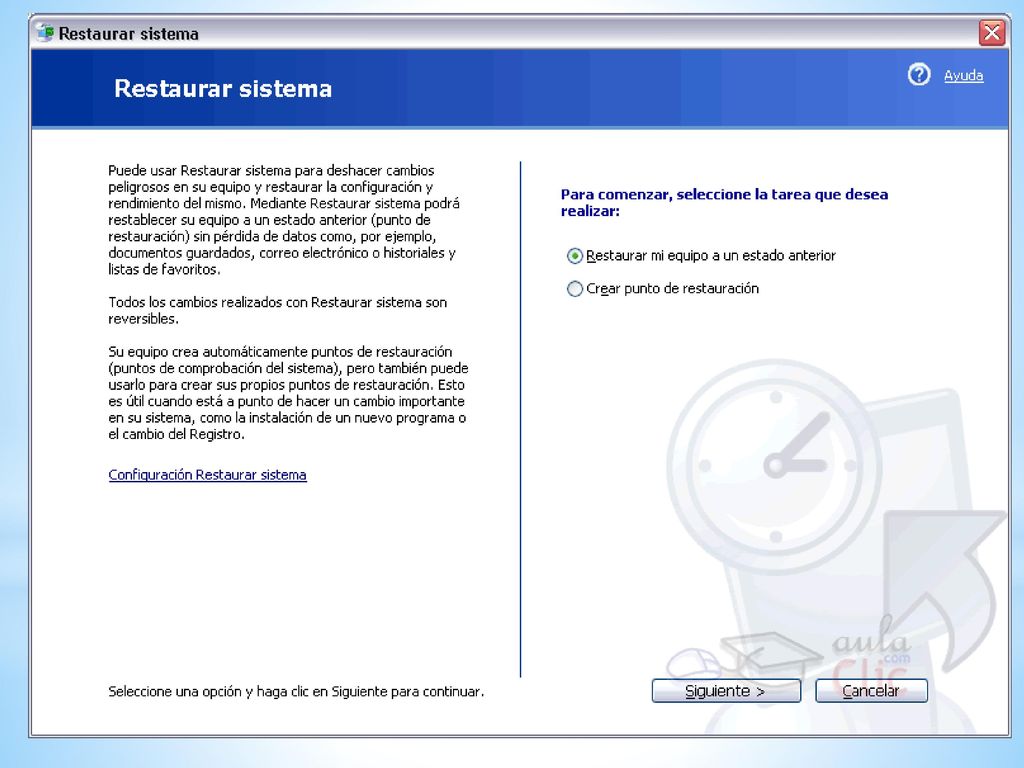Click the Restaurar sistema title bar icon
This screenshot has width=1024, height=768.
pos(44,33)
